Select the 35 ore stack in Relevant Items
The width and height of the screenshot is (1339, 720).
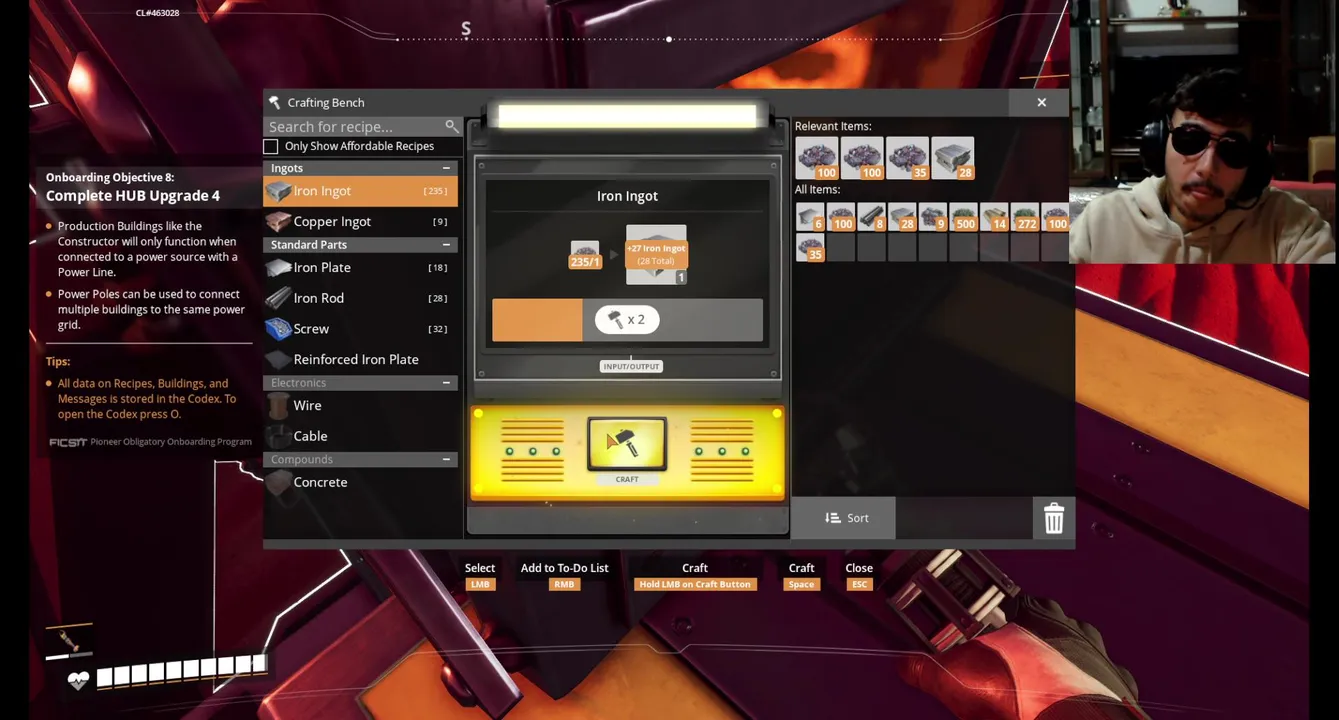907,159
